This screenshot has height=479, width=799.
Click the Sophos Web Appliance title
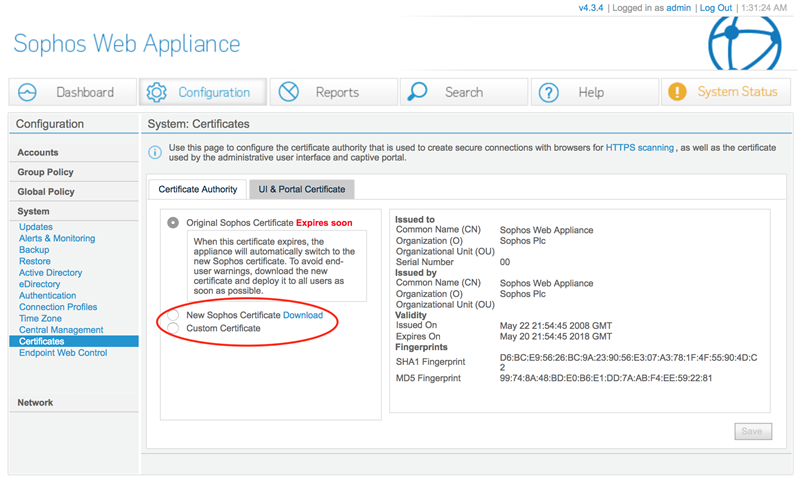pyautogui.click(x=127, y=44)
